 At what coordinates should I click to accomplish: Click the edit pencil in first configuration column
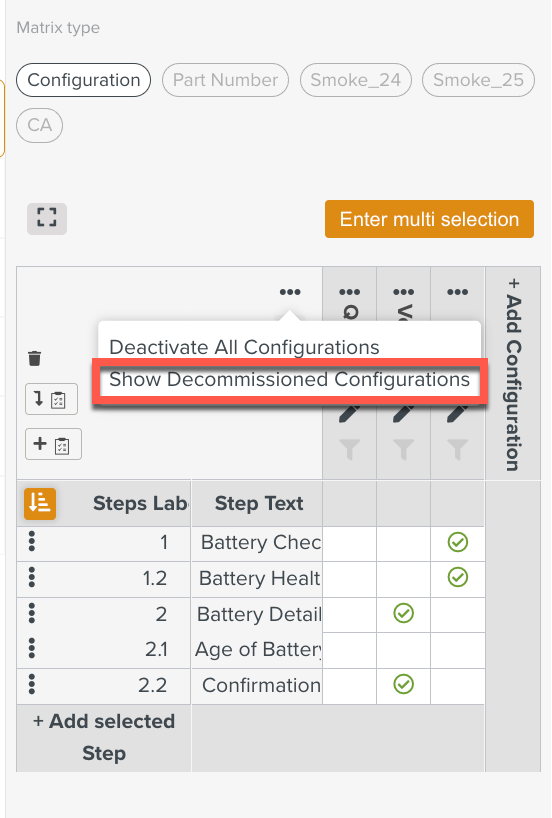click(350, 413)
